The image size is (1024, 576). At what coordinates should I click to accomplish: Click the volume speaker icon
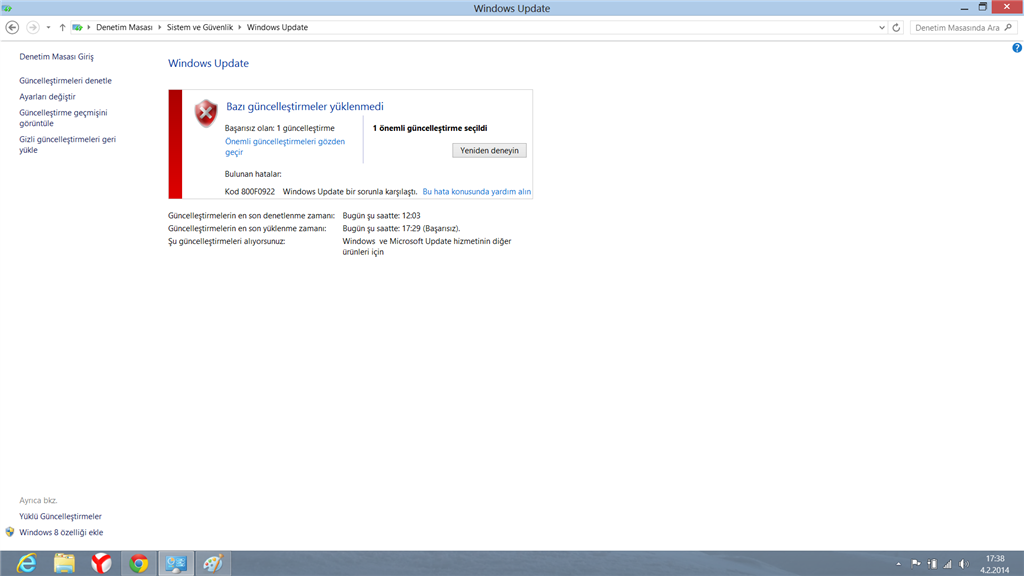pyautogui.click(x=964, y=564)
